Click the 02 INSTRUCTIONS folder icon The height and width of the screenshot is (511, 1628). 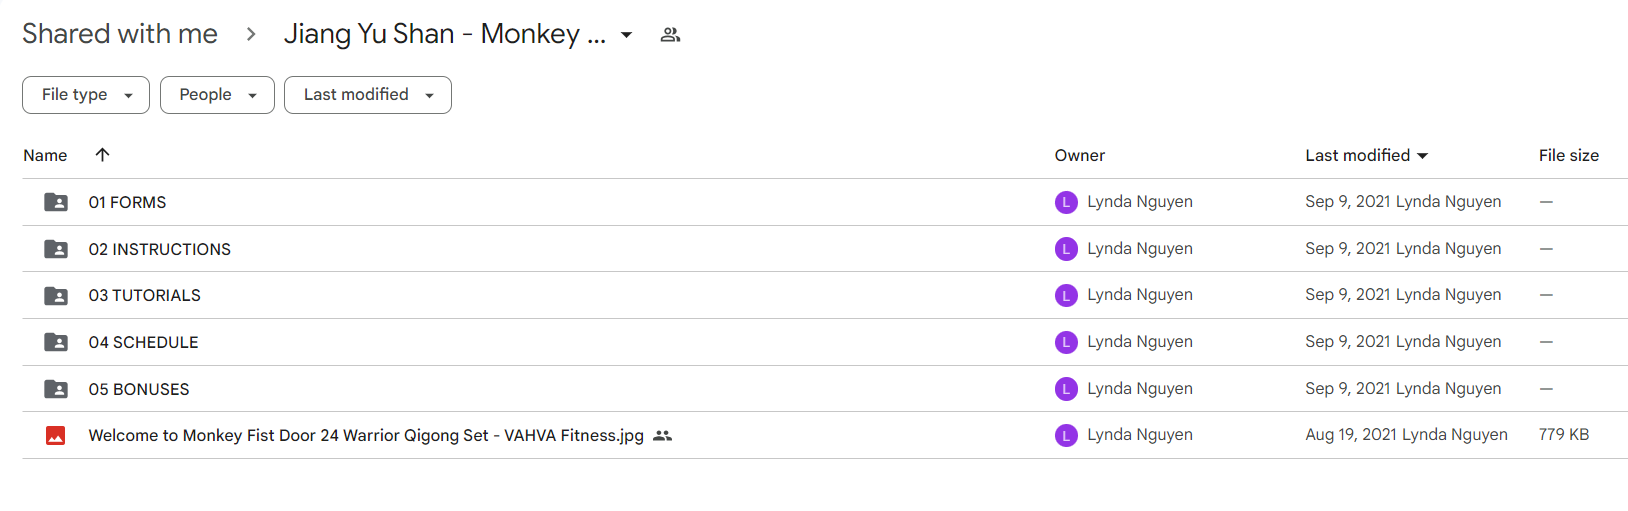tap(56, 249)
